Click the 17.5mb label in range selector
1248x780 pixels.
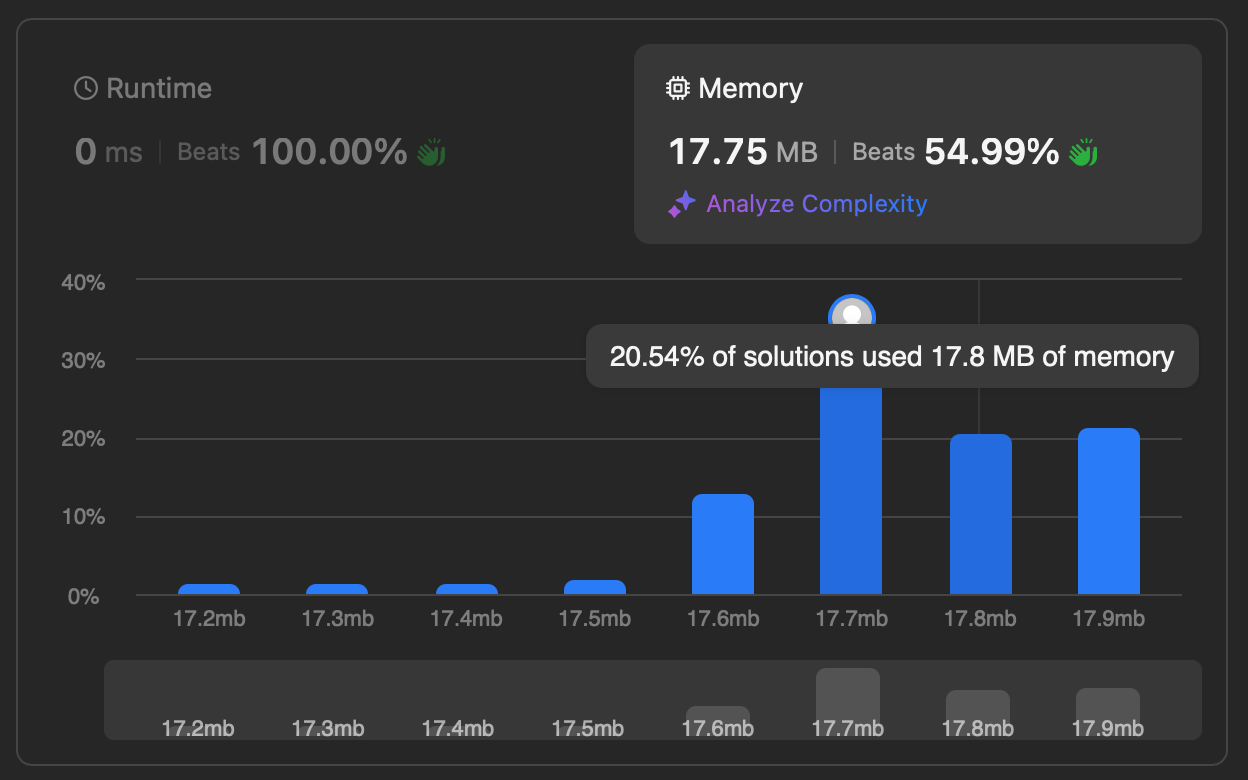click(x=588, y=728)
